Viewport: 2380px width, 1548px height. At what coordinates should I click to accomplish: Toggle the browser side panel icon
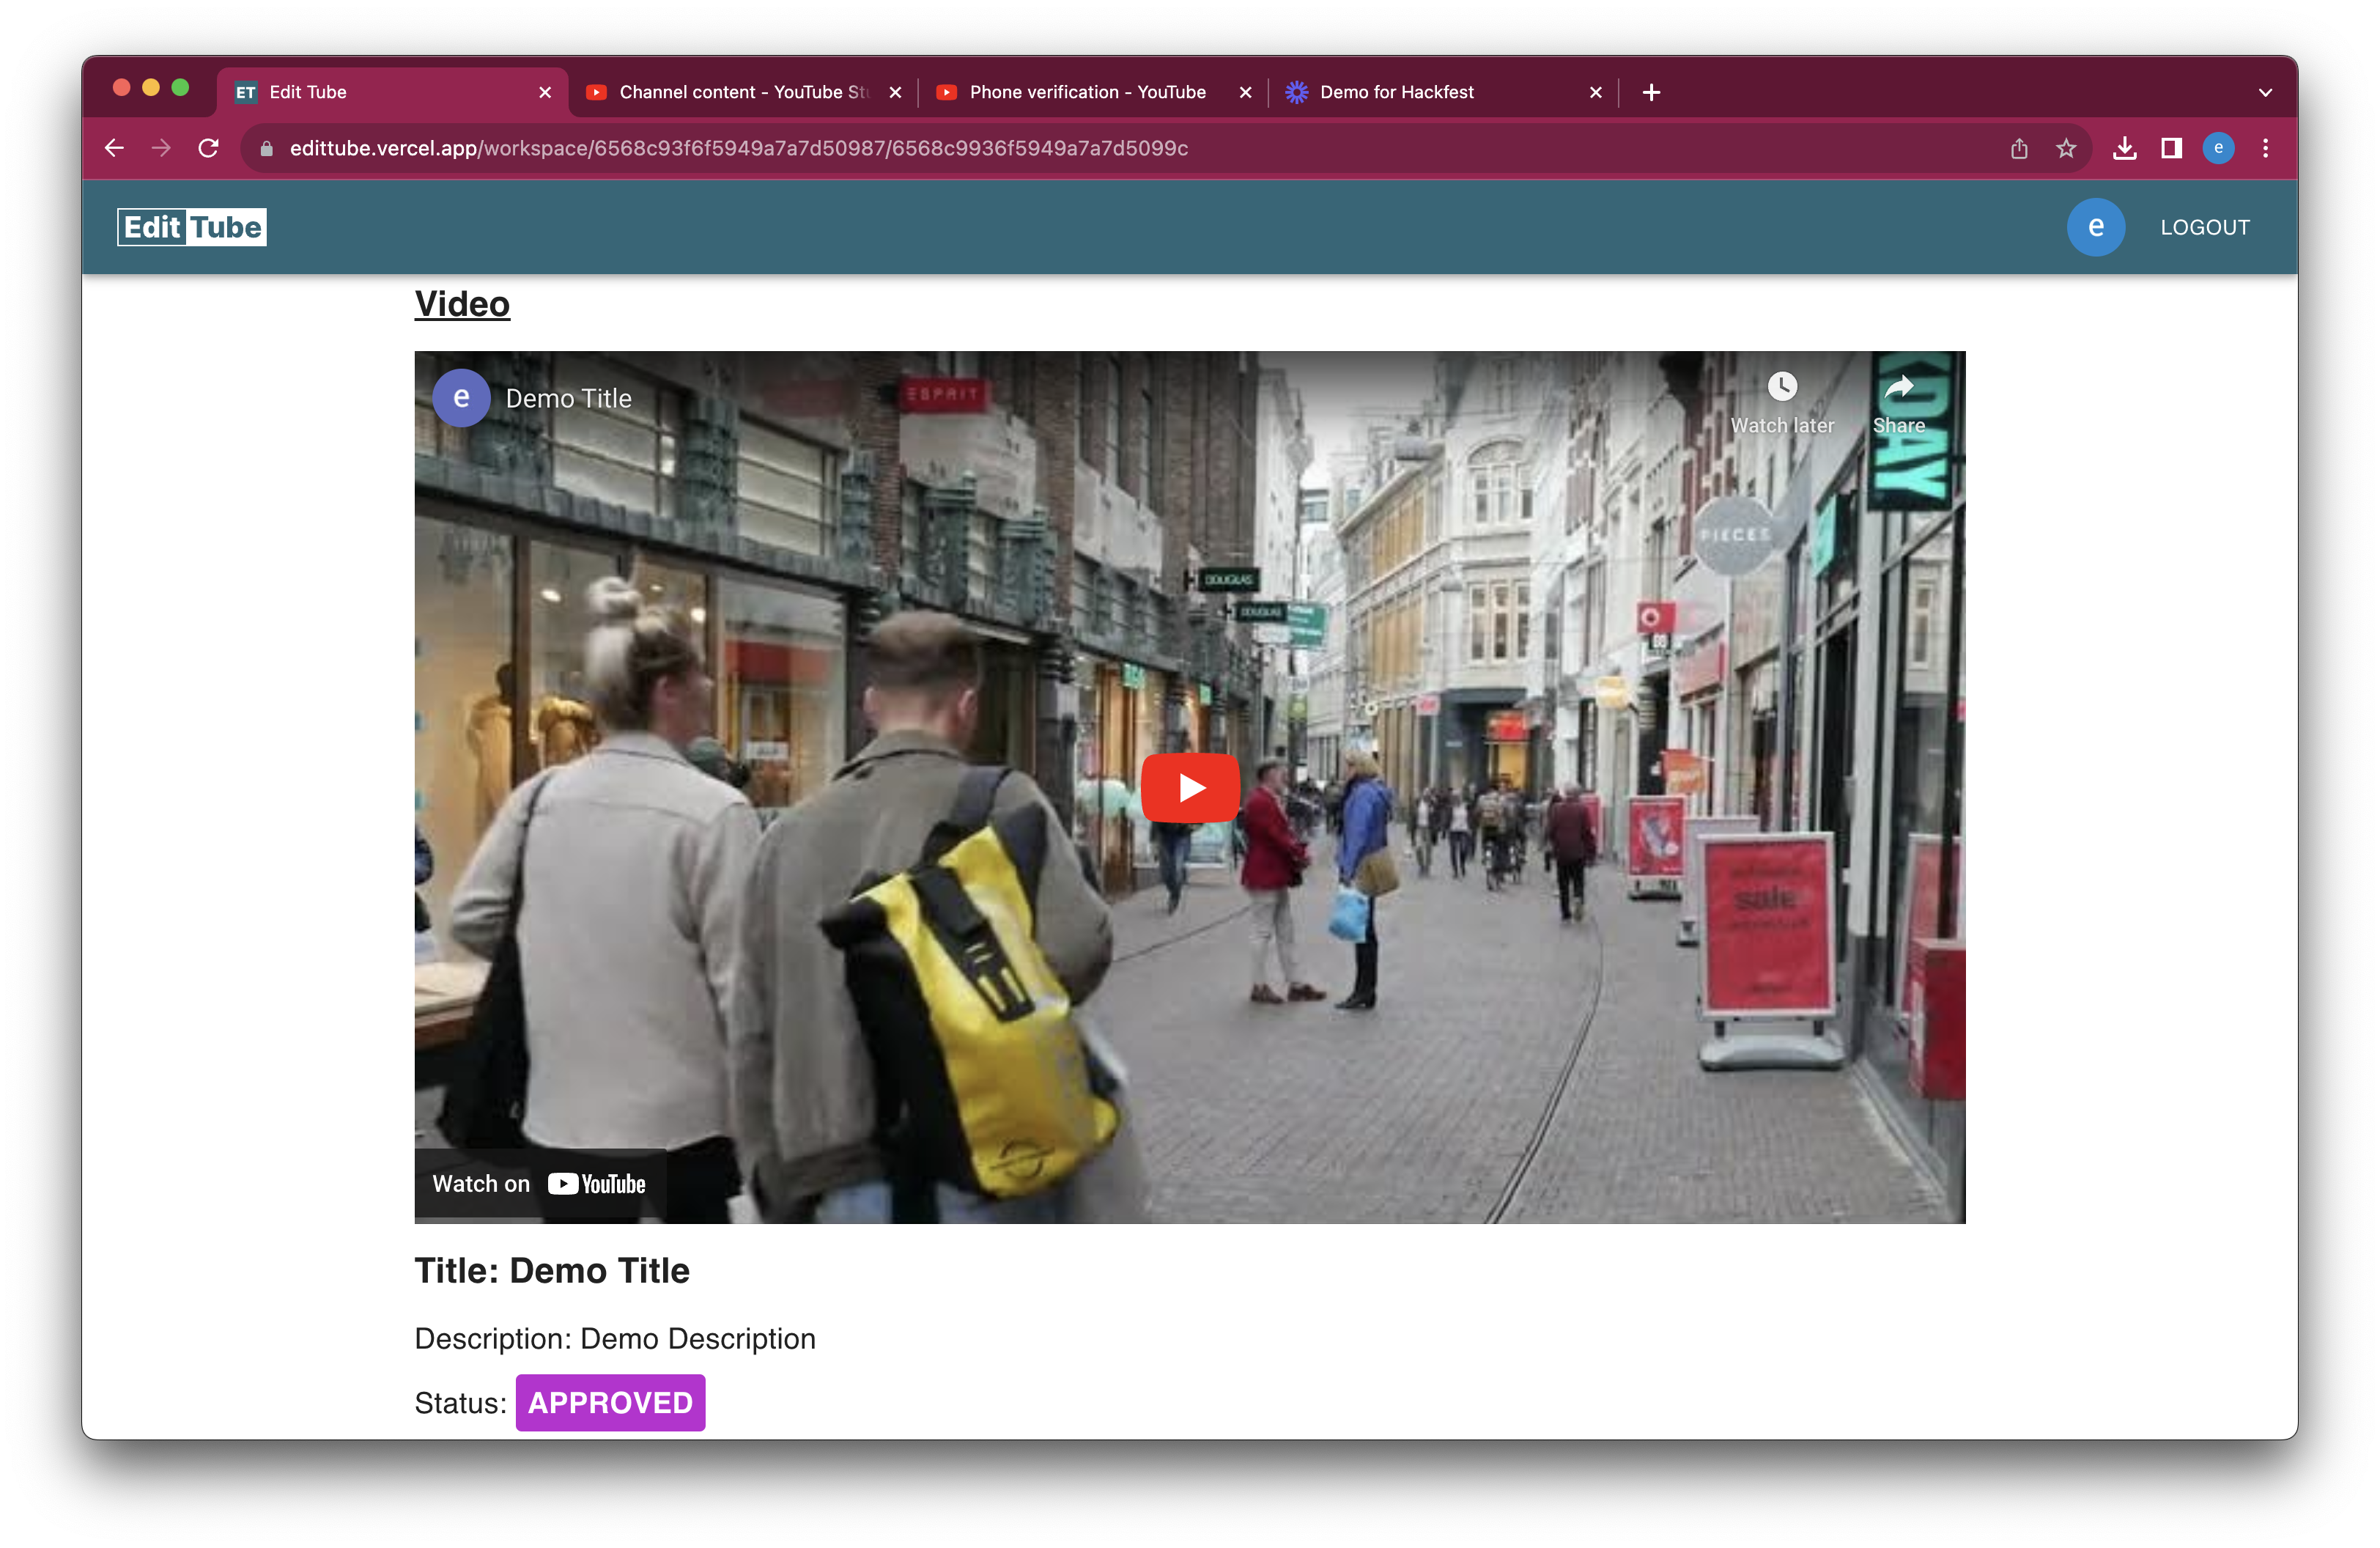(2171, 148)
